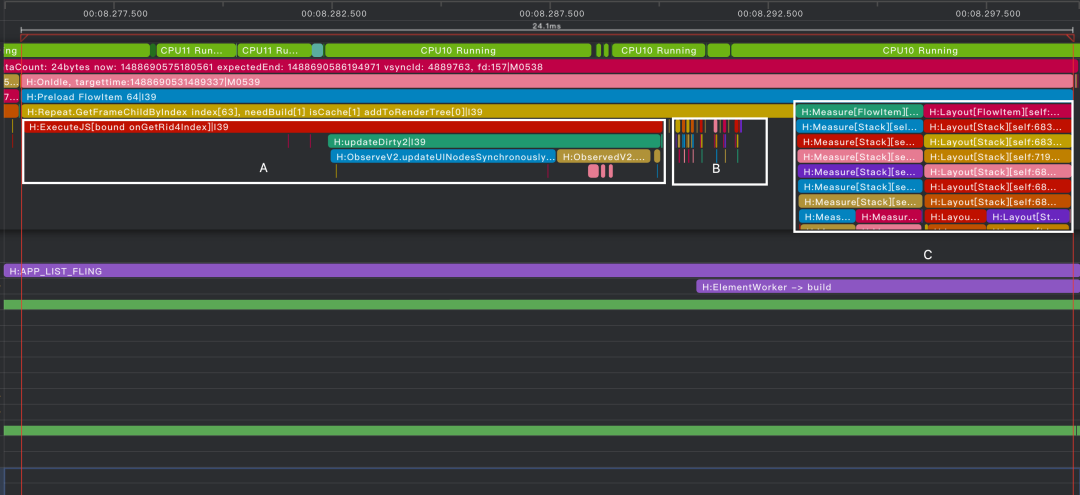
Task: Select the rightmost CPU10 Running slice
Action: pyautogui.click(x=902, y=50)
